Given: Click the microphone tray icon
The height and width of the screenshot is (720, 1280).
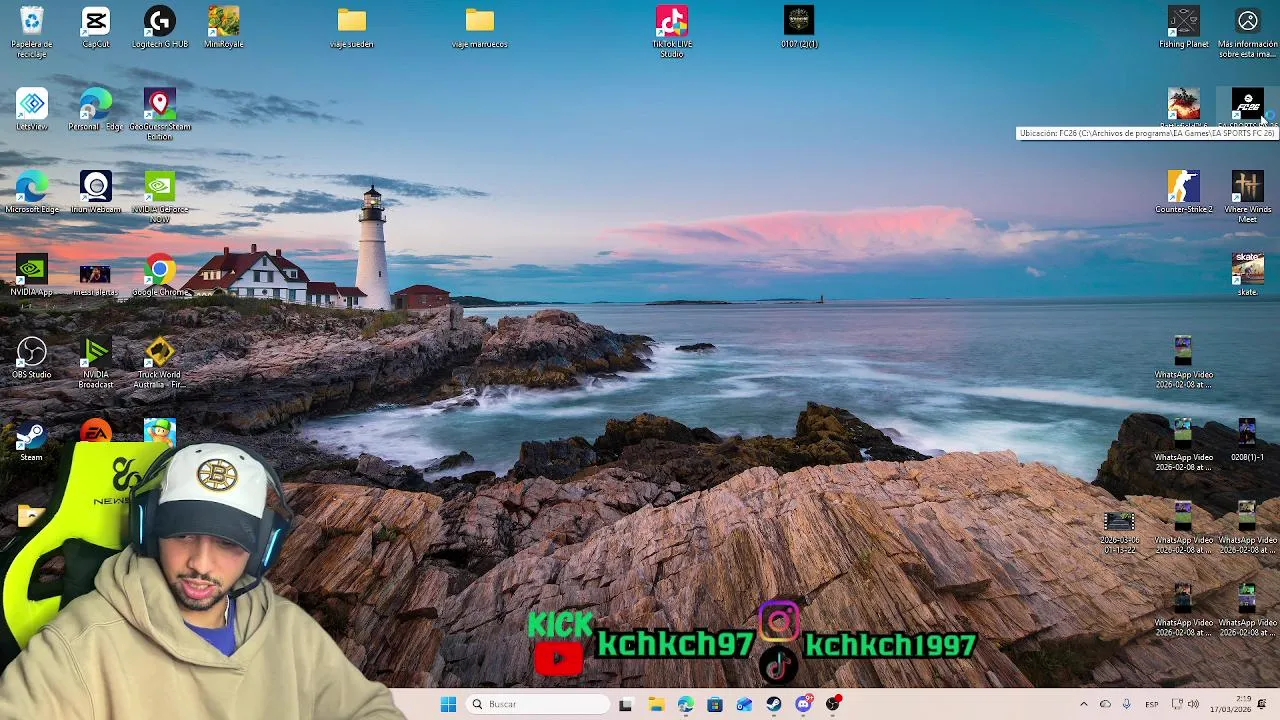Looking at the screenshot, I should click(1127, 704).
